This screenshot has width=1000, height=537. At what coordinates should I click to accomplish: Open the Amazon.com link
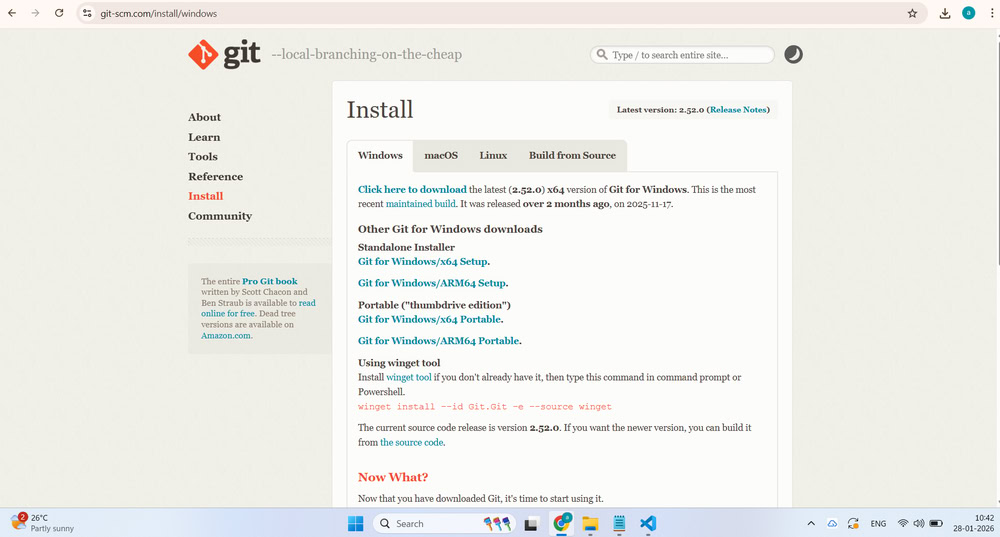click(x=226, y=335)
